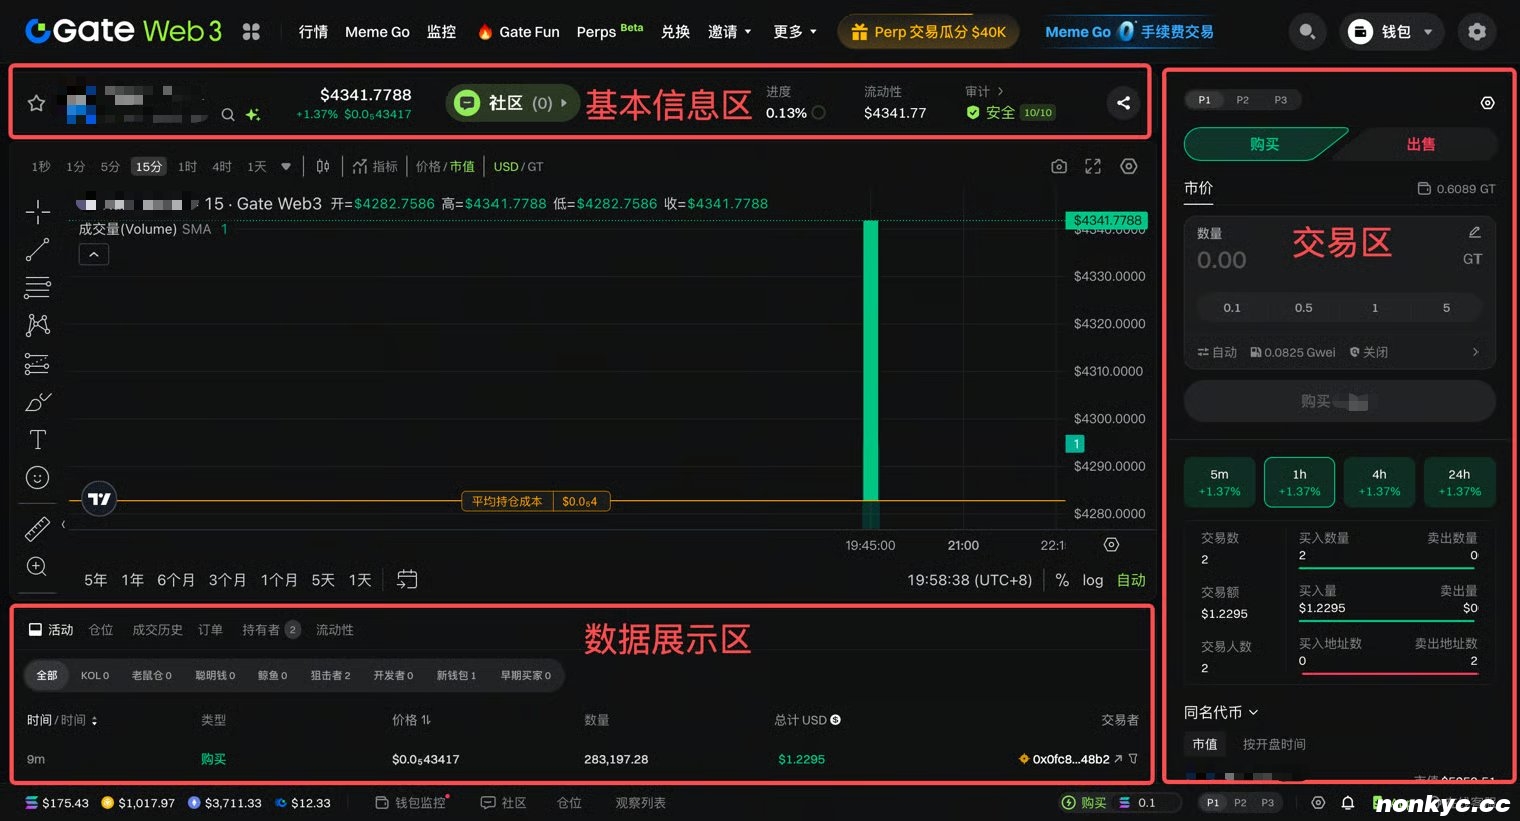Viewport: 1520px width, 821px height.
Task: Select the forecasting and measurement tool
Action: point(37,364)
